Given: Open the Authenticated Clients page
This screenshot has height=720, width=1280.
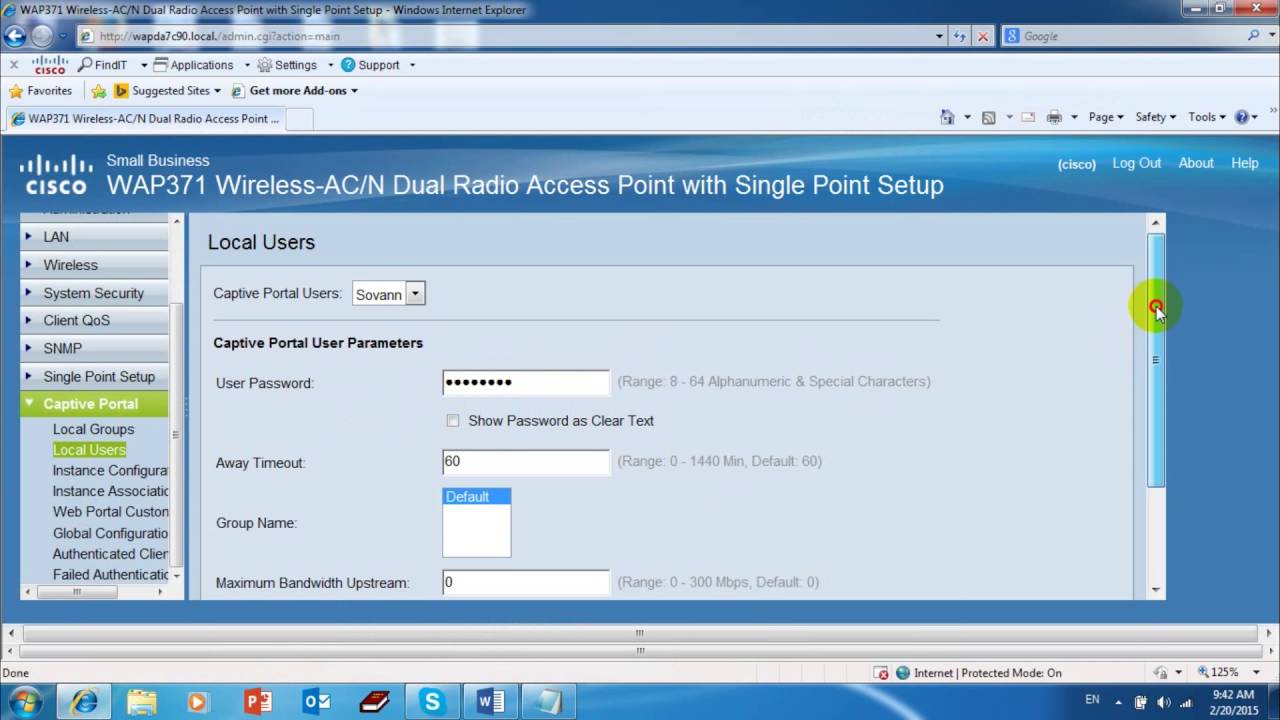Looking at the screenshot, I should point(110,553).
